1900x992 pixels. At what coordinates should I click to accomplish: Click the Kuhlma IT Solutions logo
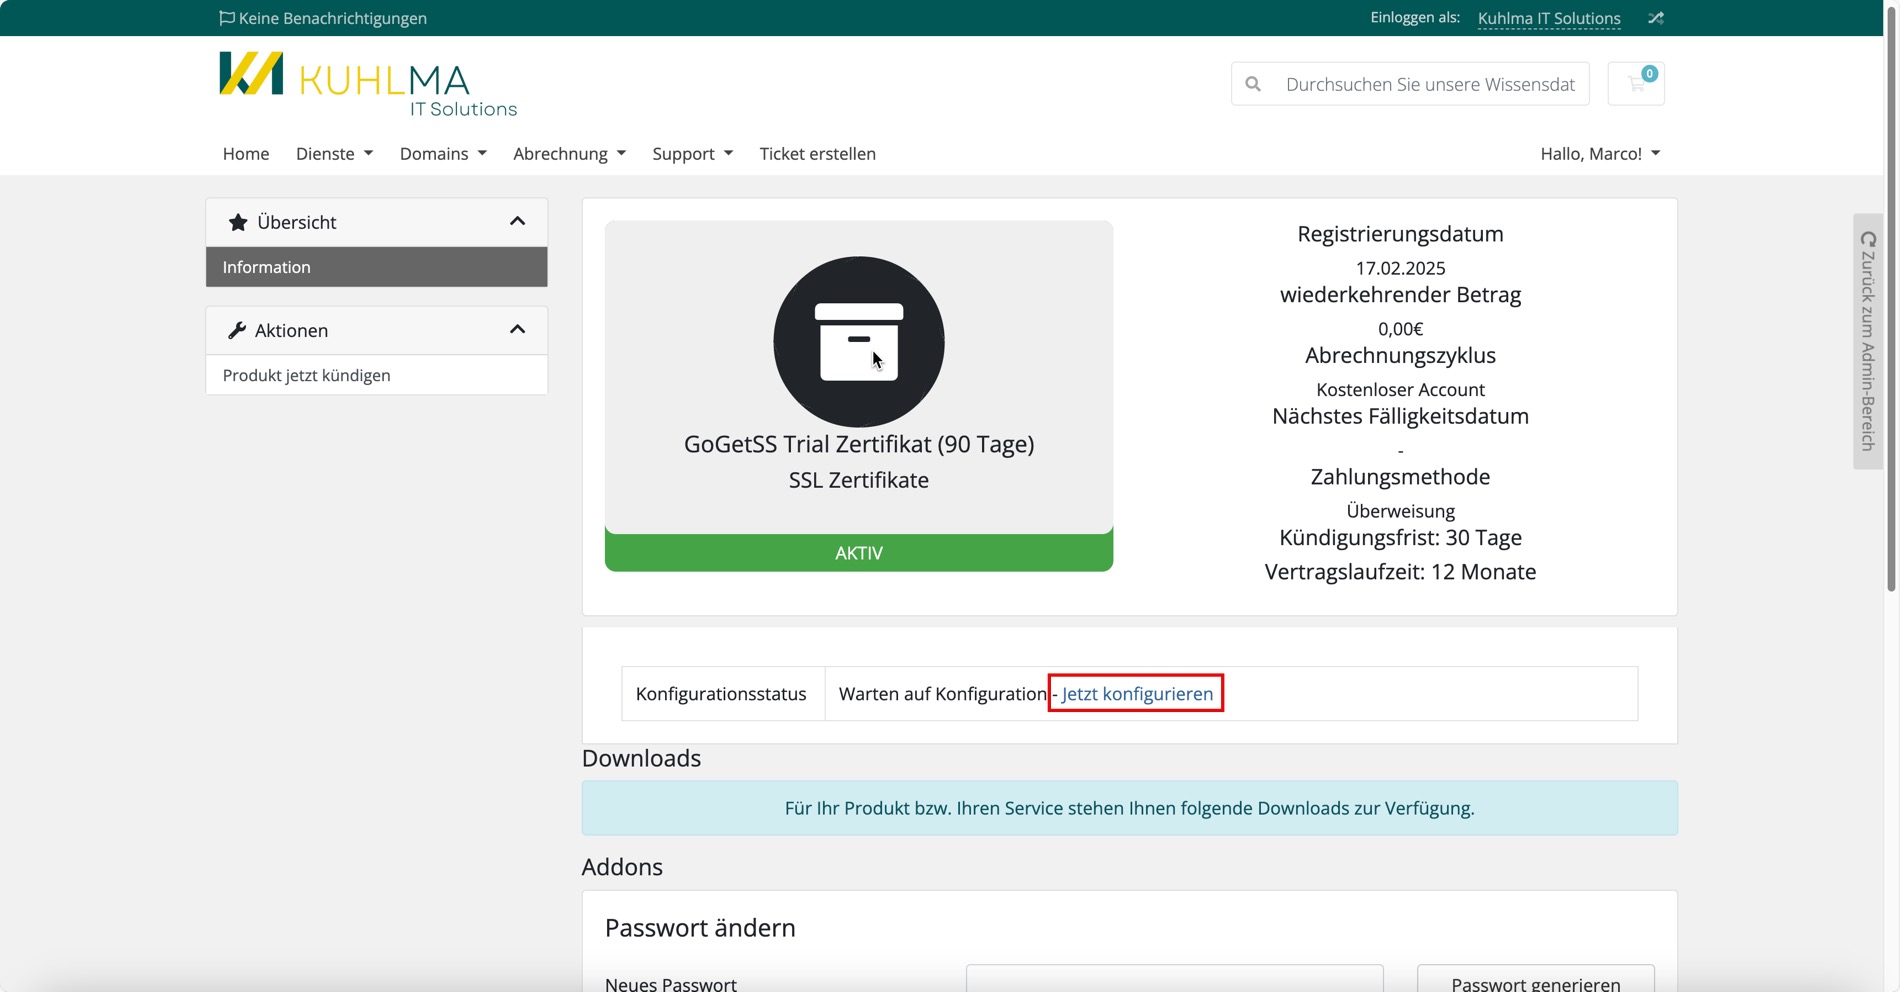click(368, 85)
